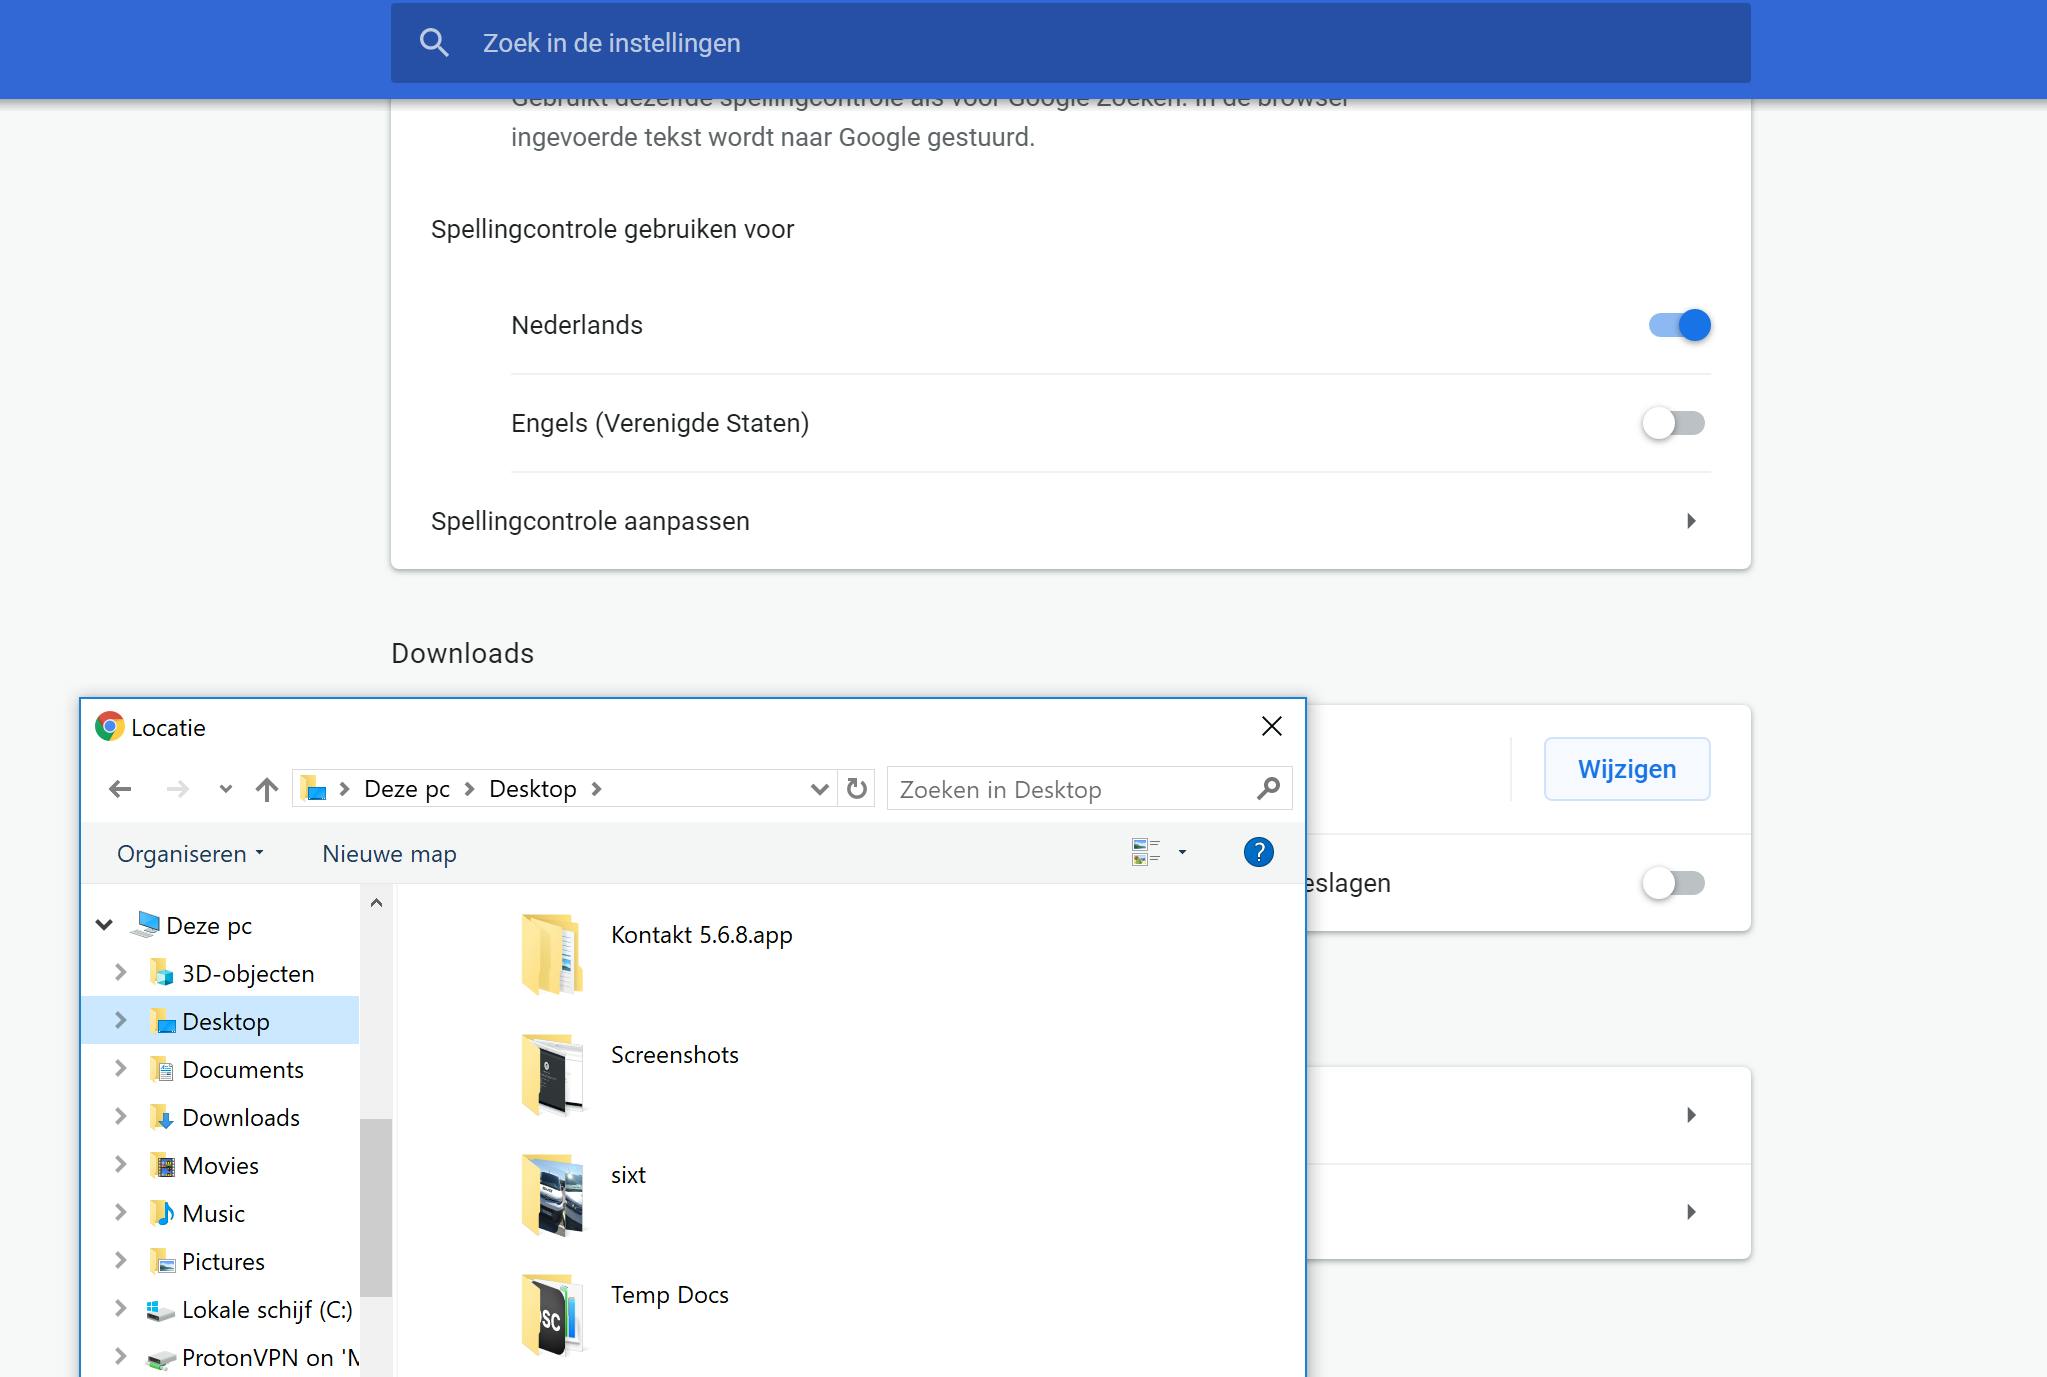Enable Engels (Verenigde Staten) spell check
2047x1377 pixels.
[1673, 423]
